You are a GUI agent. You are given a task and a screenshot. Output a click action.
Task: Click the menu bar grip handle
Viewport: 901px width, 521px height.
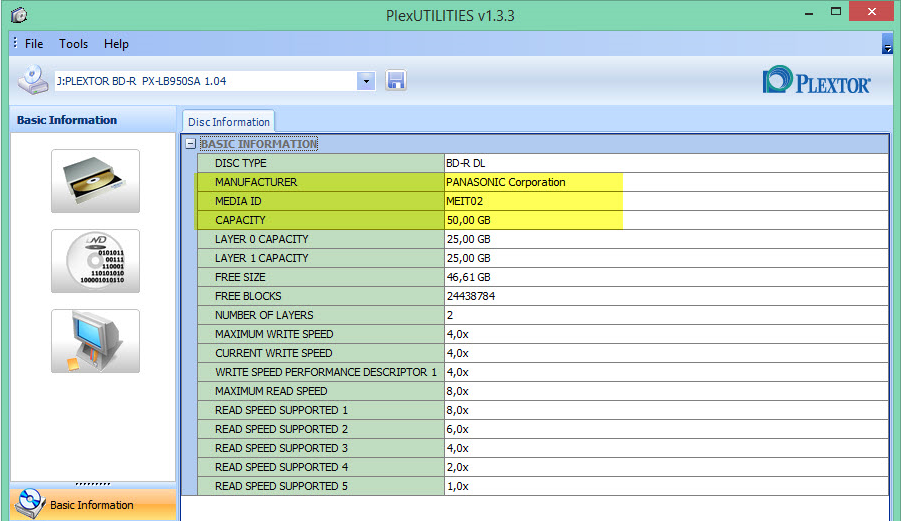pyautogui.click(x=15, y=43)
